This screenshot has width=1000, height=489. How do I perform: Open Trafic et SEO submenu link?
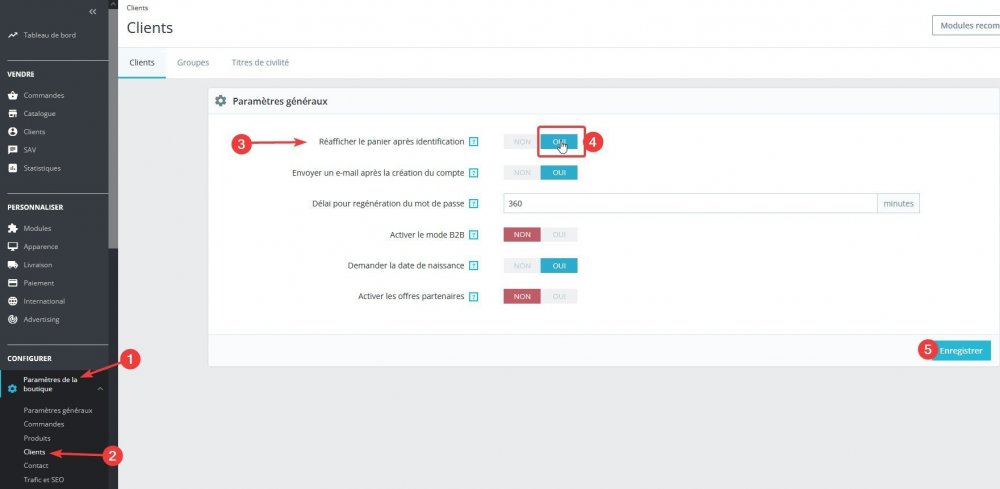tap(44, 479)
